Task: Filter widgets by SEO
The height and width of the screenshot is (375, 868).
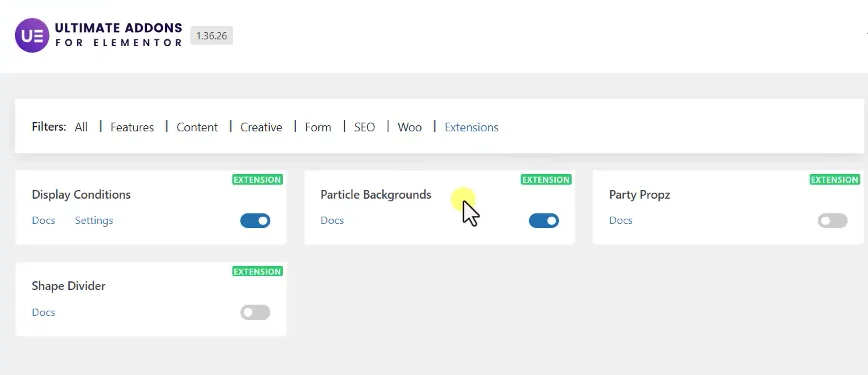Action: pos(365,127)
